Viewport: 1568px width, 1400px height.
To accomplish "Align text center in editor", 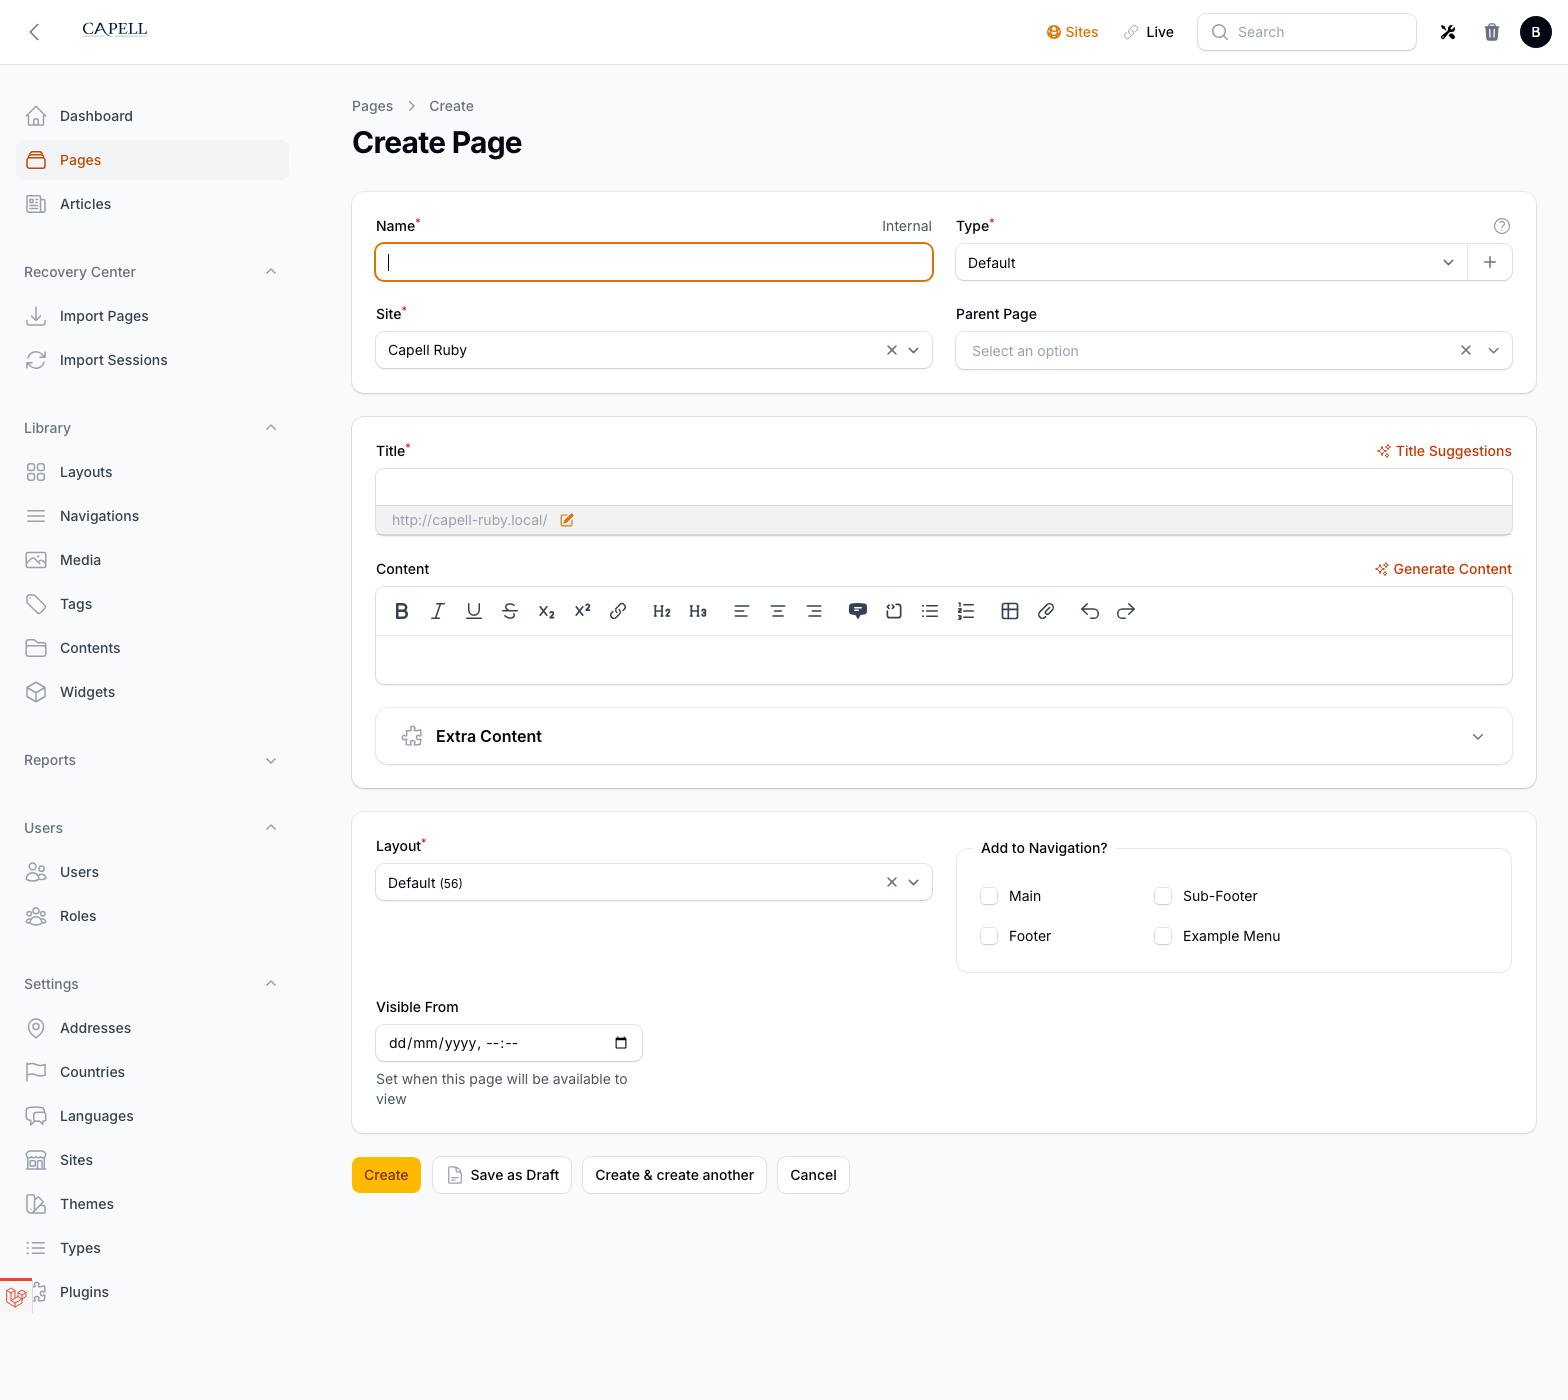I will pyautogui.click(x=778, y=611).
